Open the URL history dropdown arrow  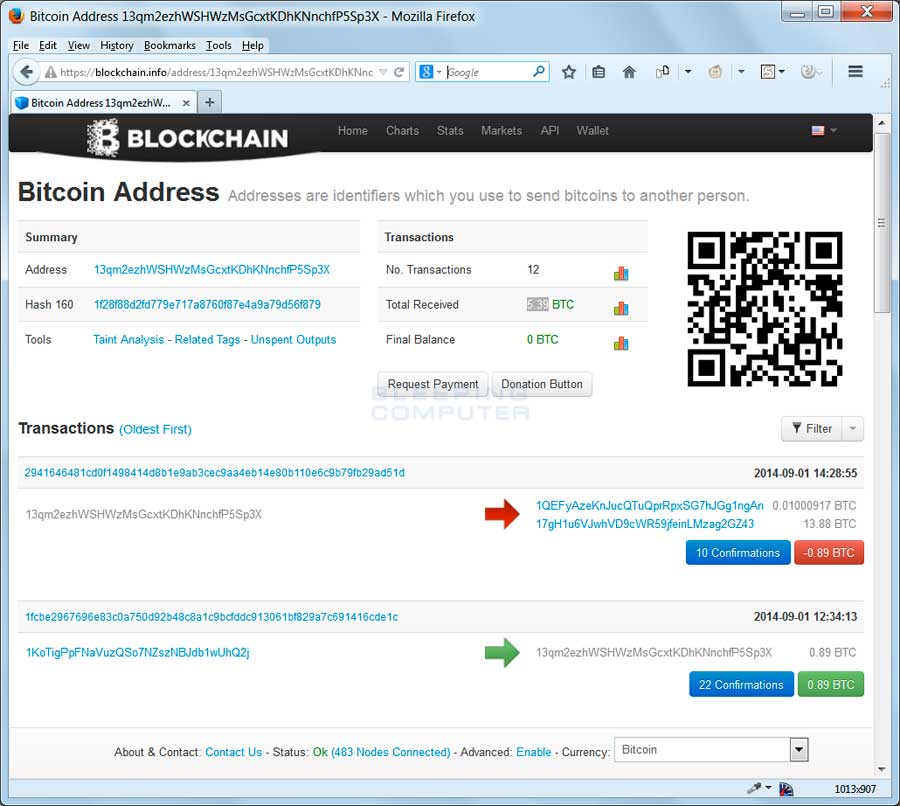pyautogui.click(x=383, y=72)
